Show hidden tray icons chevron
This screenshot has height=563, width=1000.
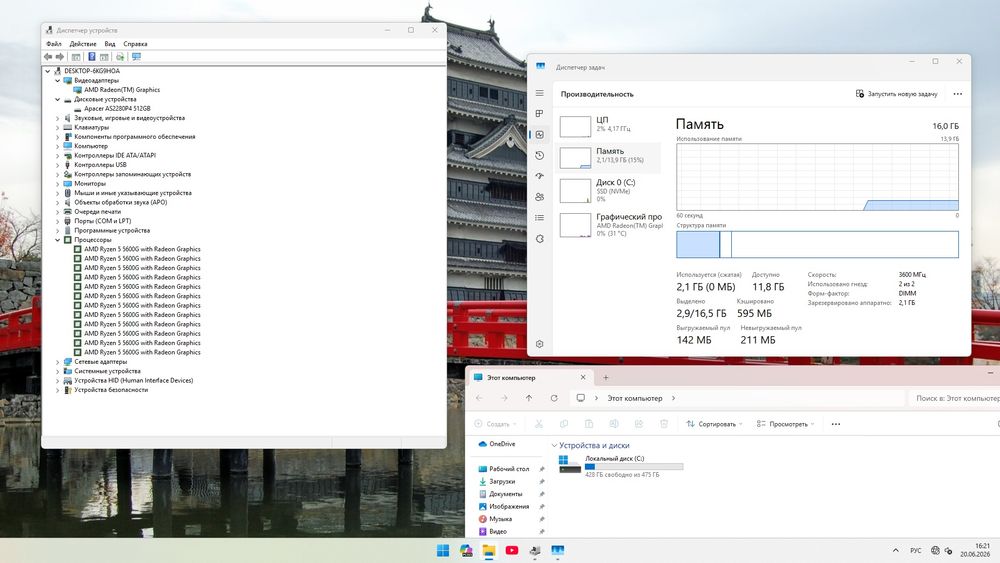pyautogui.click(x=895, y=550)
